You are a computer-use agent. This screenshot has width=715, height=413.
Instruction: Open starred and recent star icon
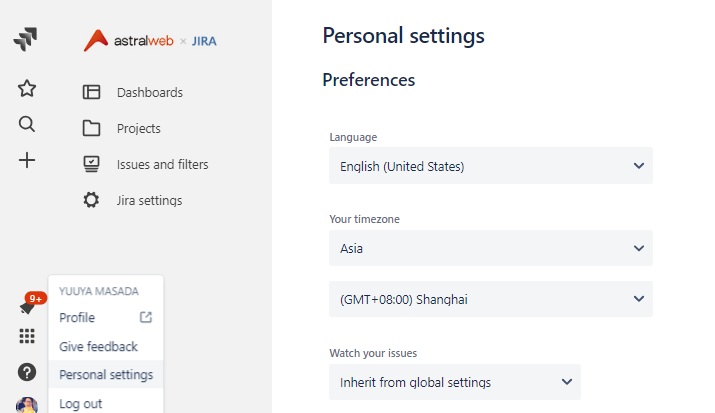[x=27, y=88]
